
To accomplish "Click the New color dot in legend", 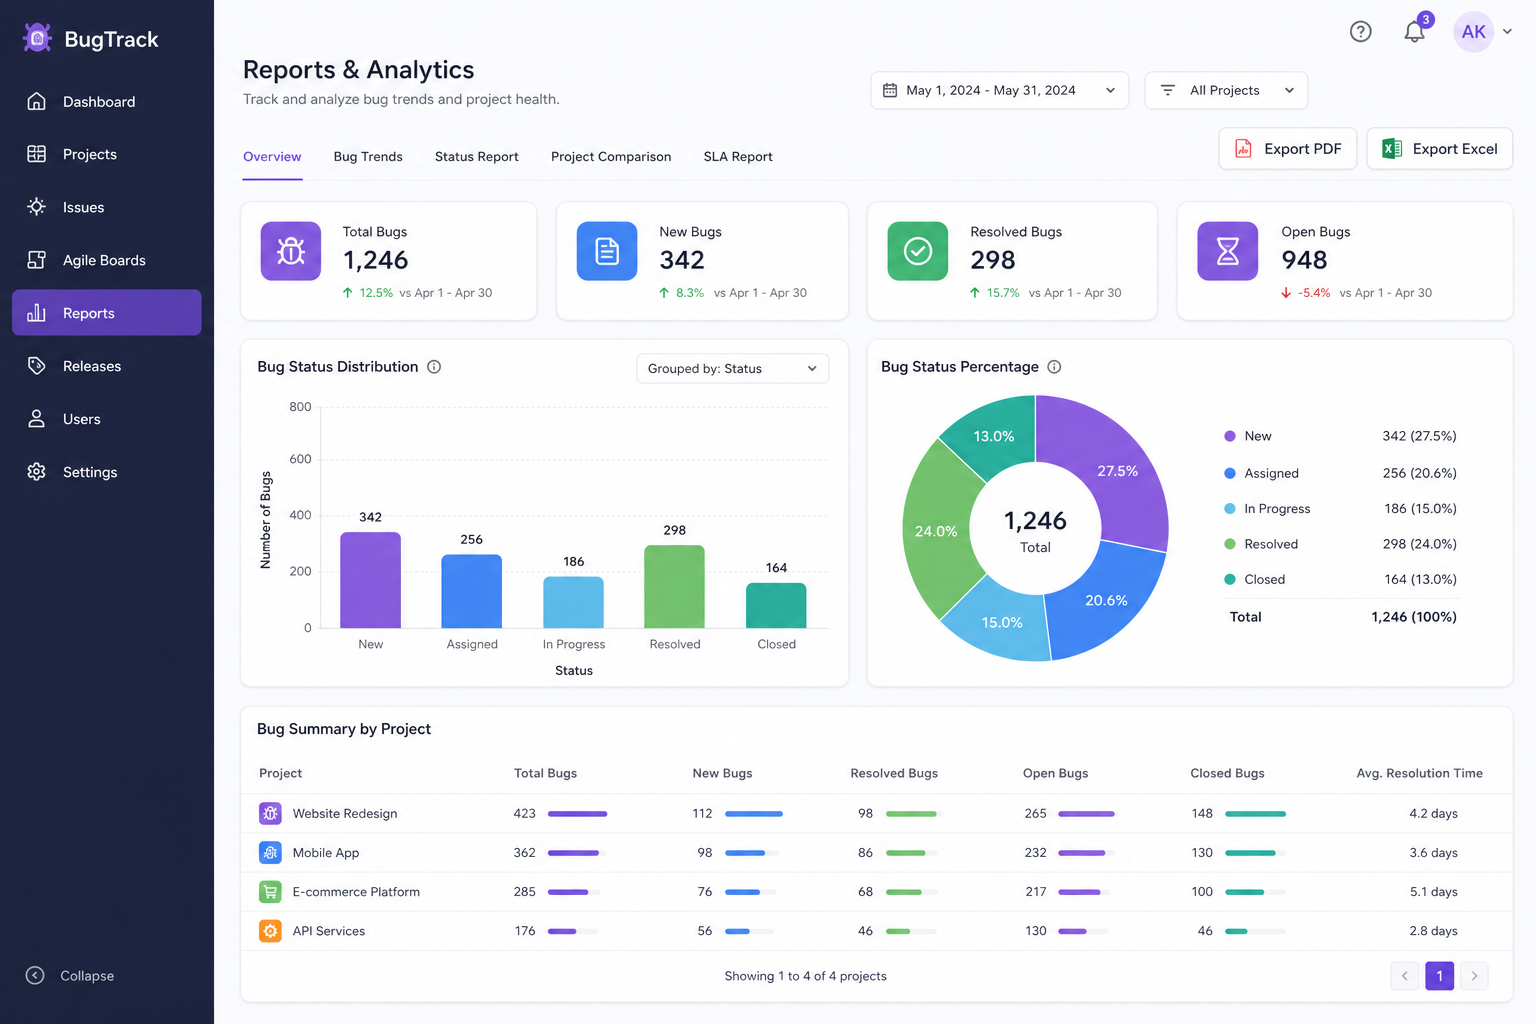I will coord(1230,436).
